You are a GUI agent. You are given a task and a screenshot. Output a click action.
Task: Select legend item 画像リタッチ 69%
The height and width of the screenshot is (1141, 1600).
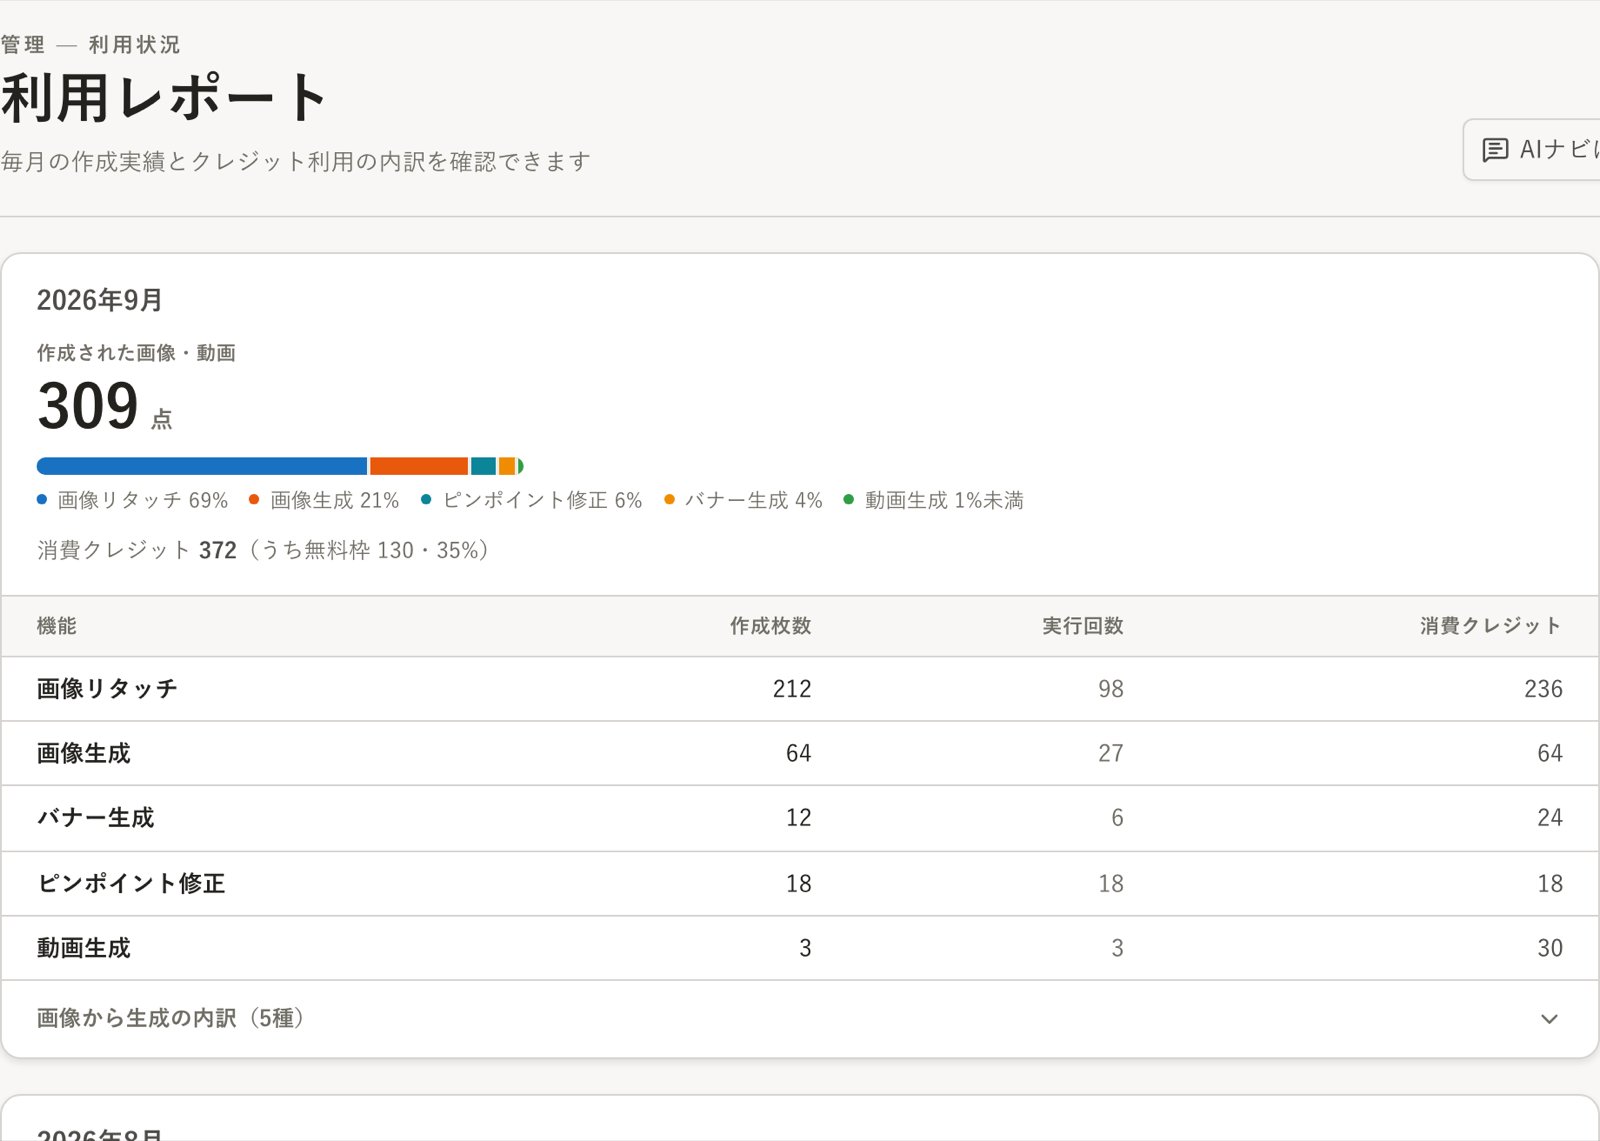click(x=132, y=500)
